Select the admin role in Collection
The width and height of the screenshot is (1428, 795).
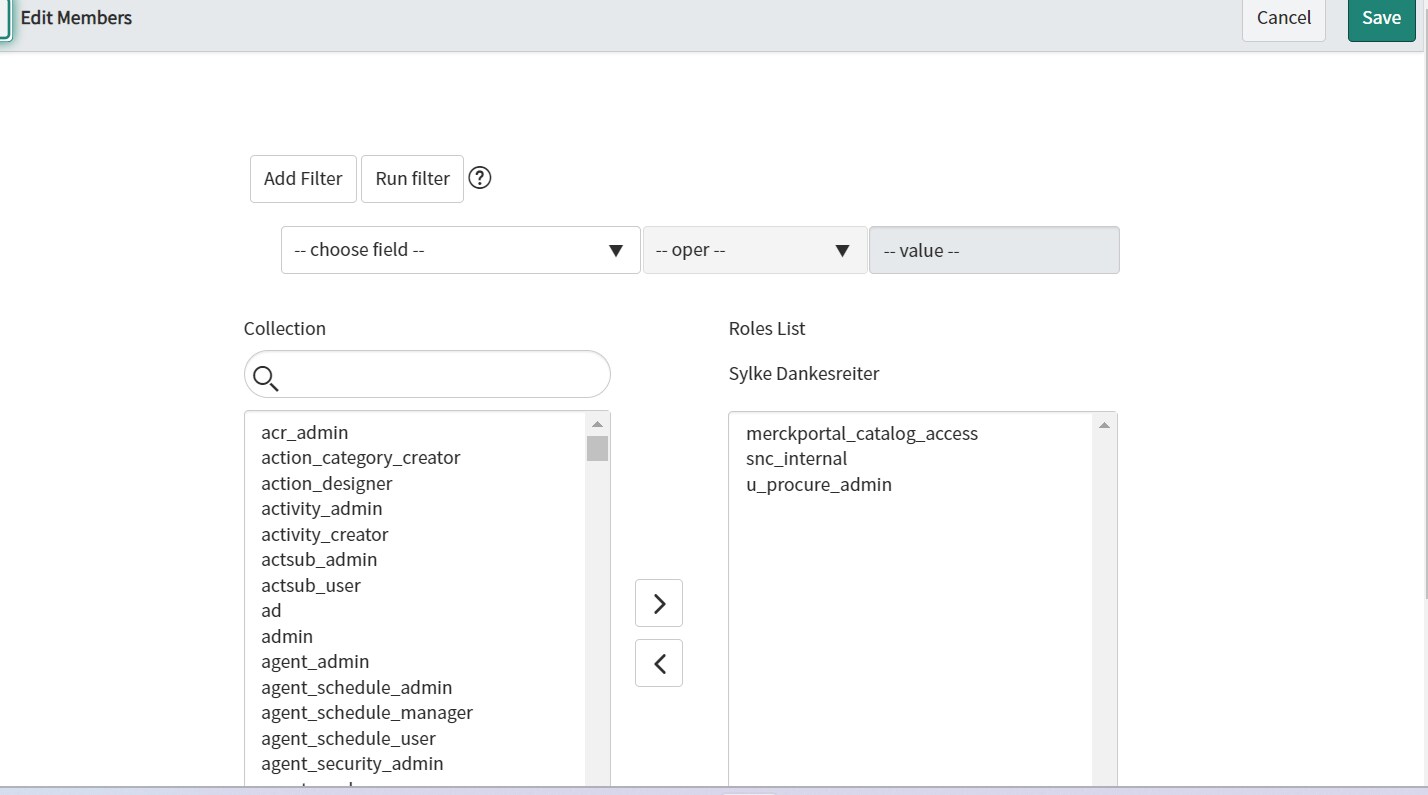pyautogui.click(x=287, y=636)
